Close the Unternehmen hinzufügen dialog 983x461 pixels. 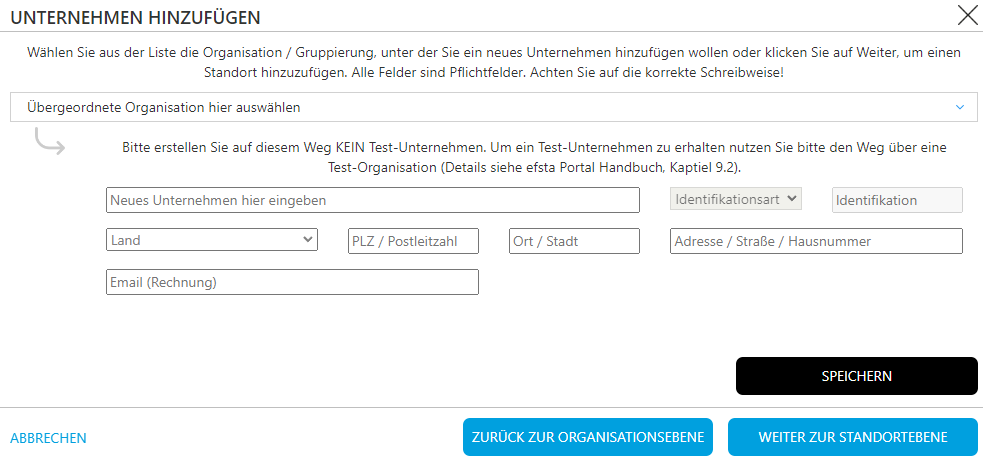967,15
